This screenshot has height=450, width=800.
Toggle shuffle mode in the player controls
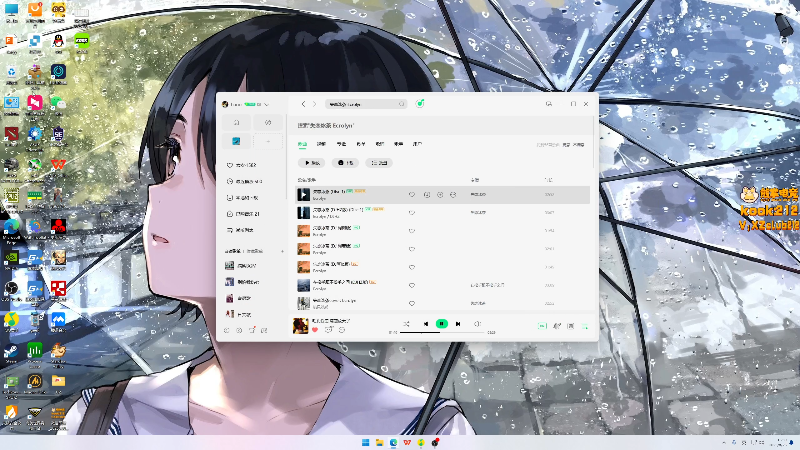406,324
